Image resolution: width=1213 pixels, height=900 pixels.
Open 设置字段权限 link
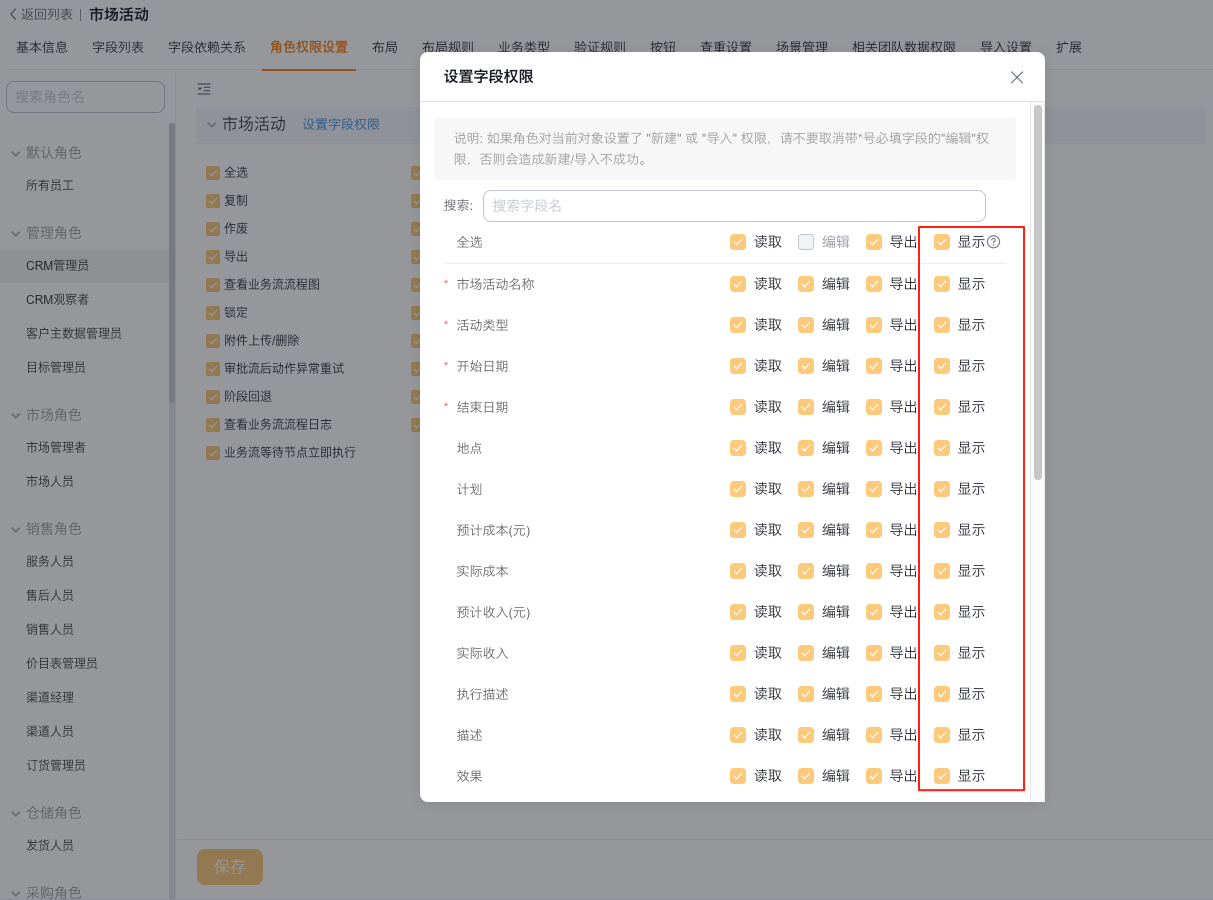click(341, 125)
